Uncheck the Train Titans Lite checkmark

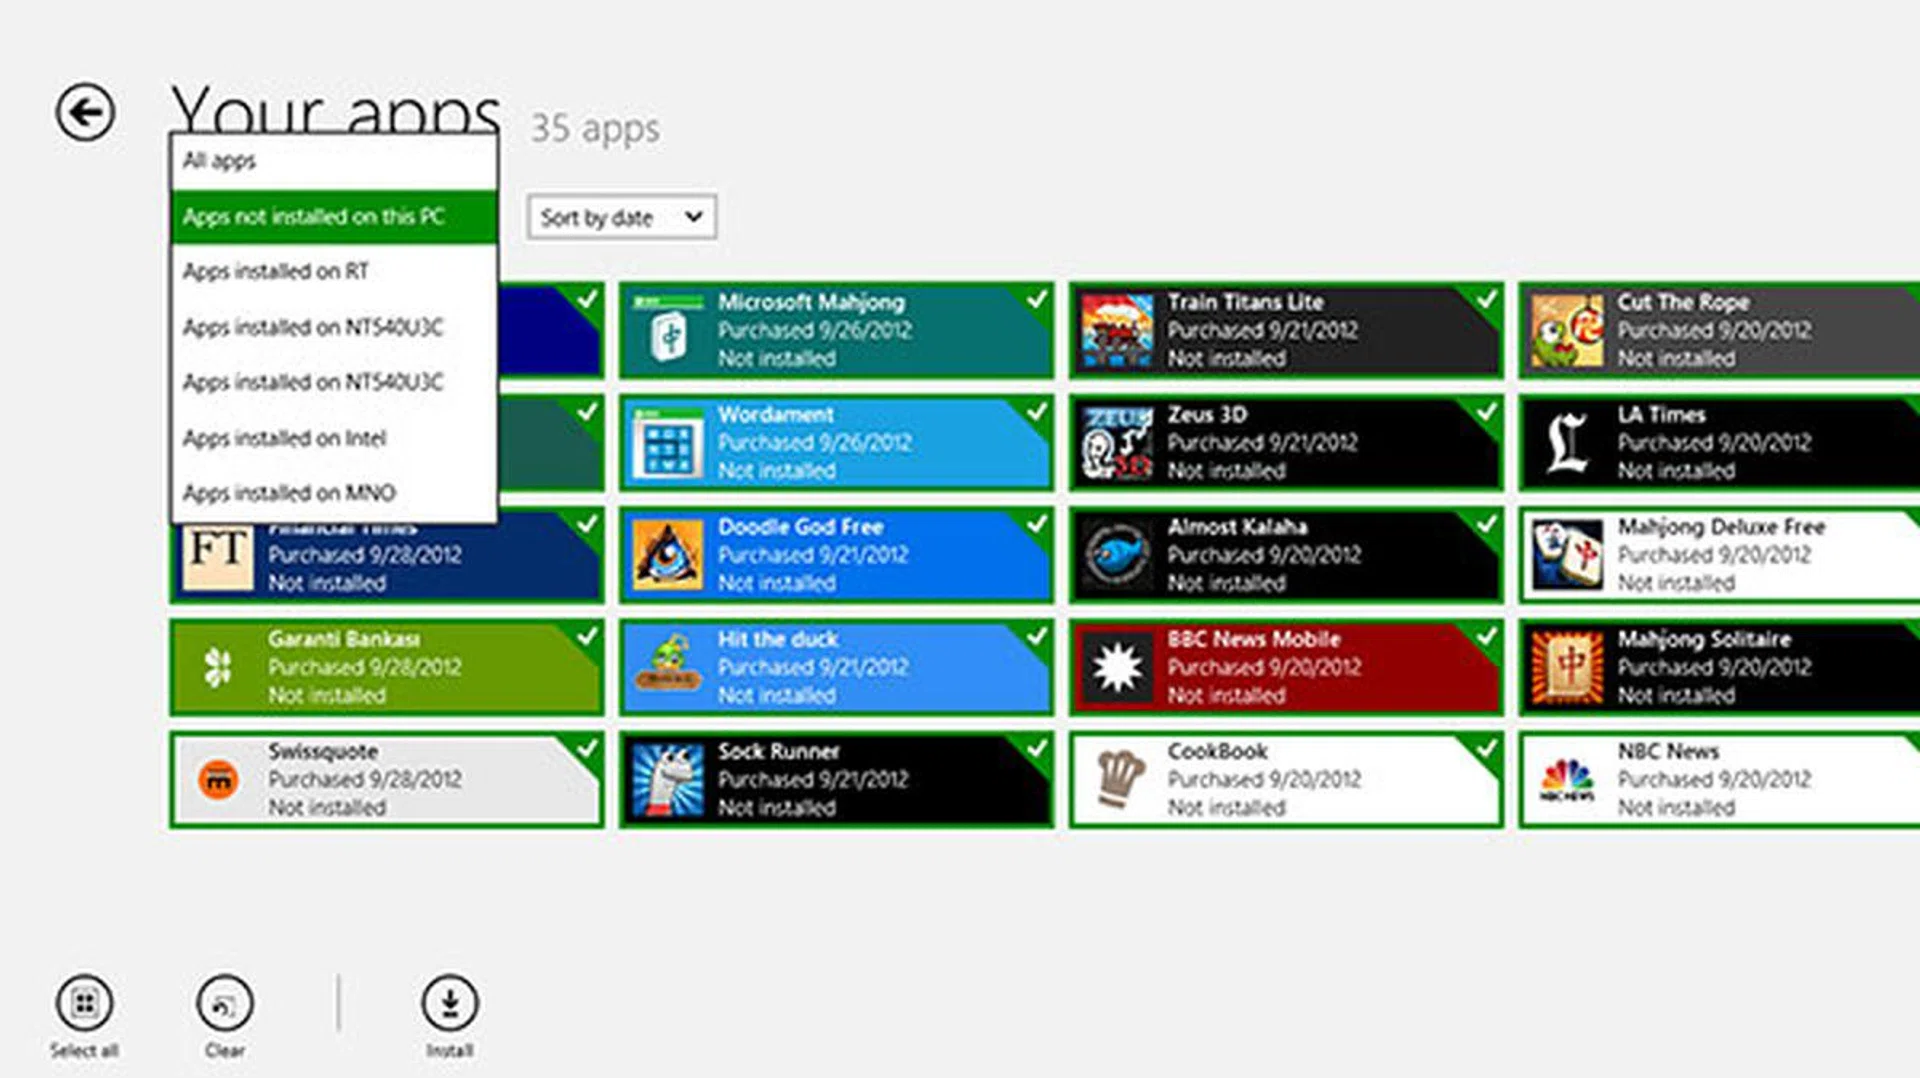[1486, 299]
